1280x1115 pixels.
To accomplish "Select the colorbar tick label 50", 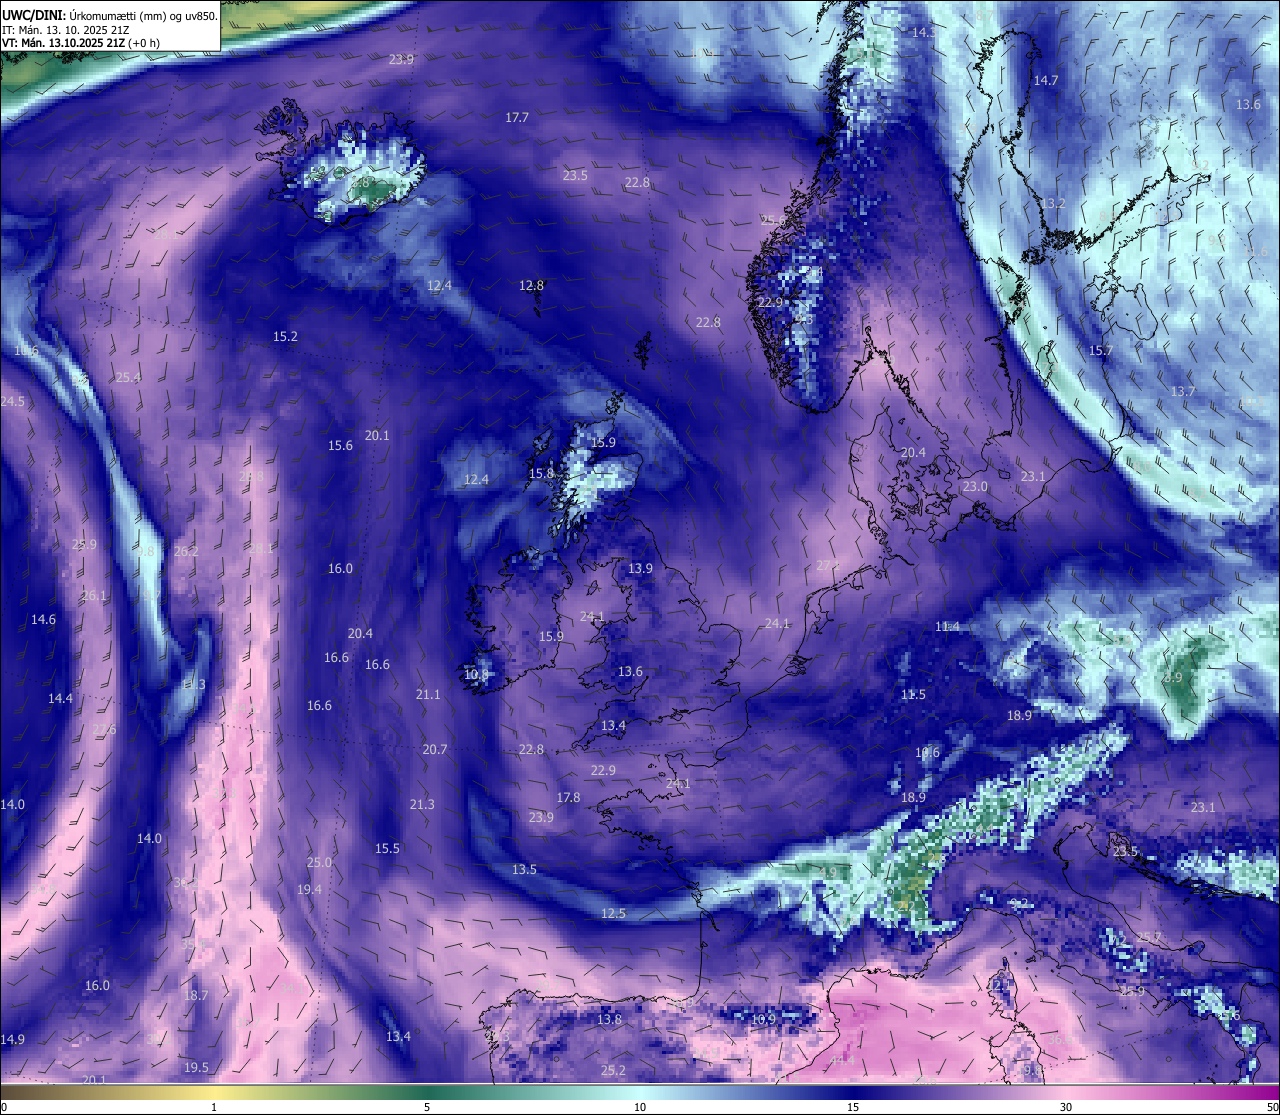I will 1272,1107.
